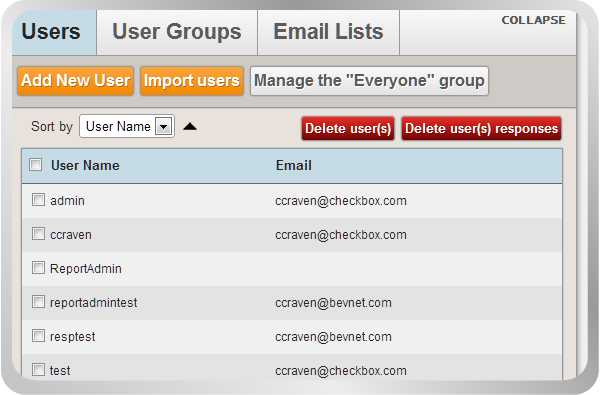This screenshot has height=395, width=600.
Task: Check the test user checkbox
Action: point(38,370)
